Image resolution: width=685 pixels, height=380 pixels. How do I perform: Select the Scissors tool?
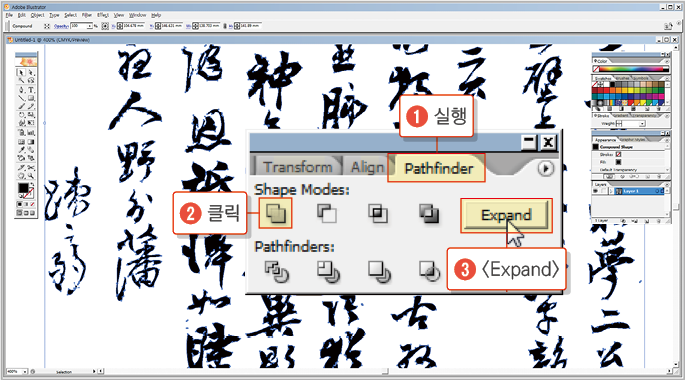tap(31, 167)
